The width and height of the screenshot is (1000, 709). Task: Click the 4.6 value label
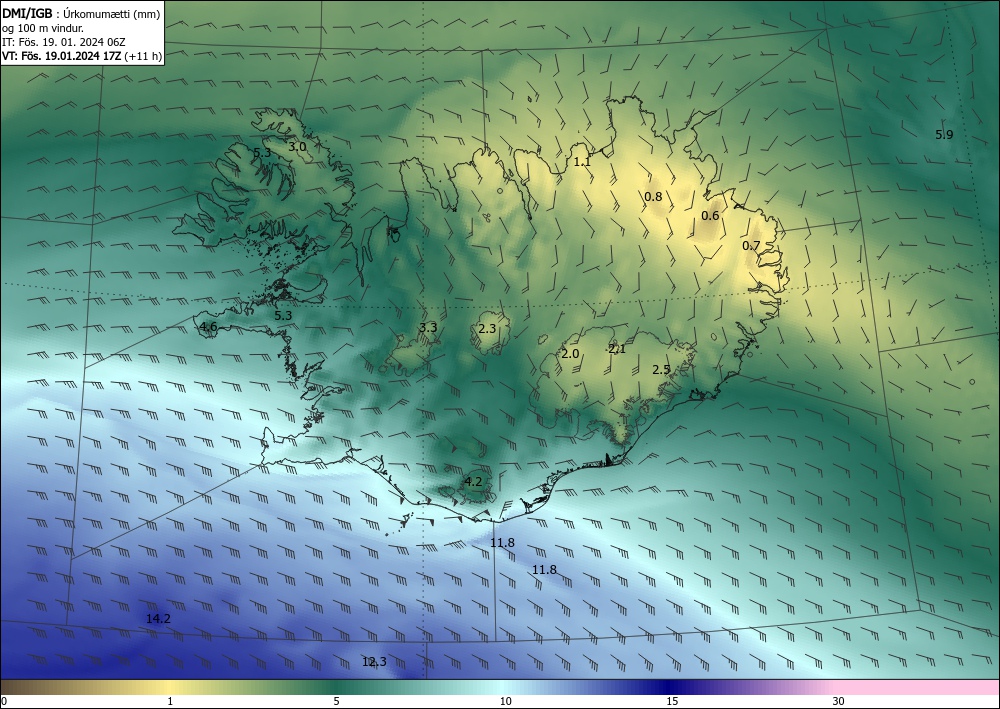click(209, 327)
